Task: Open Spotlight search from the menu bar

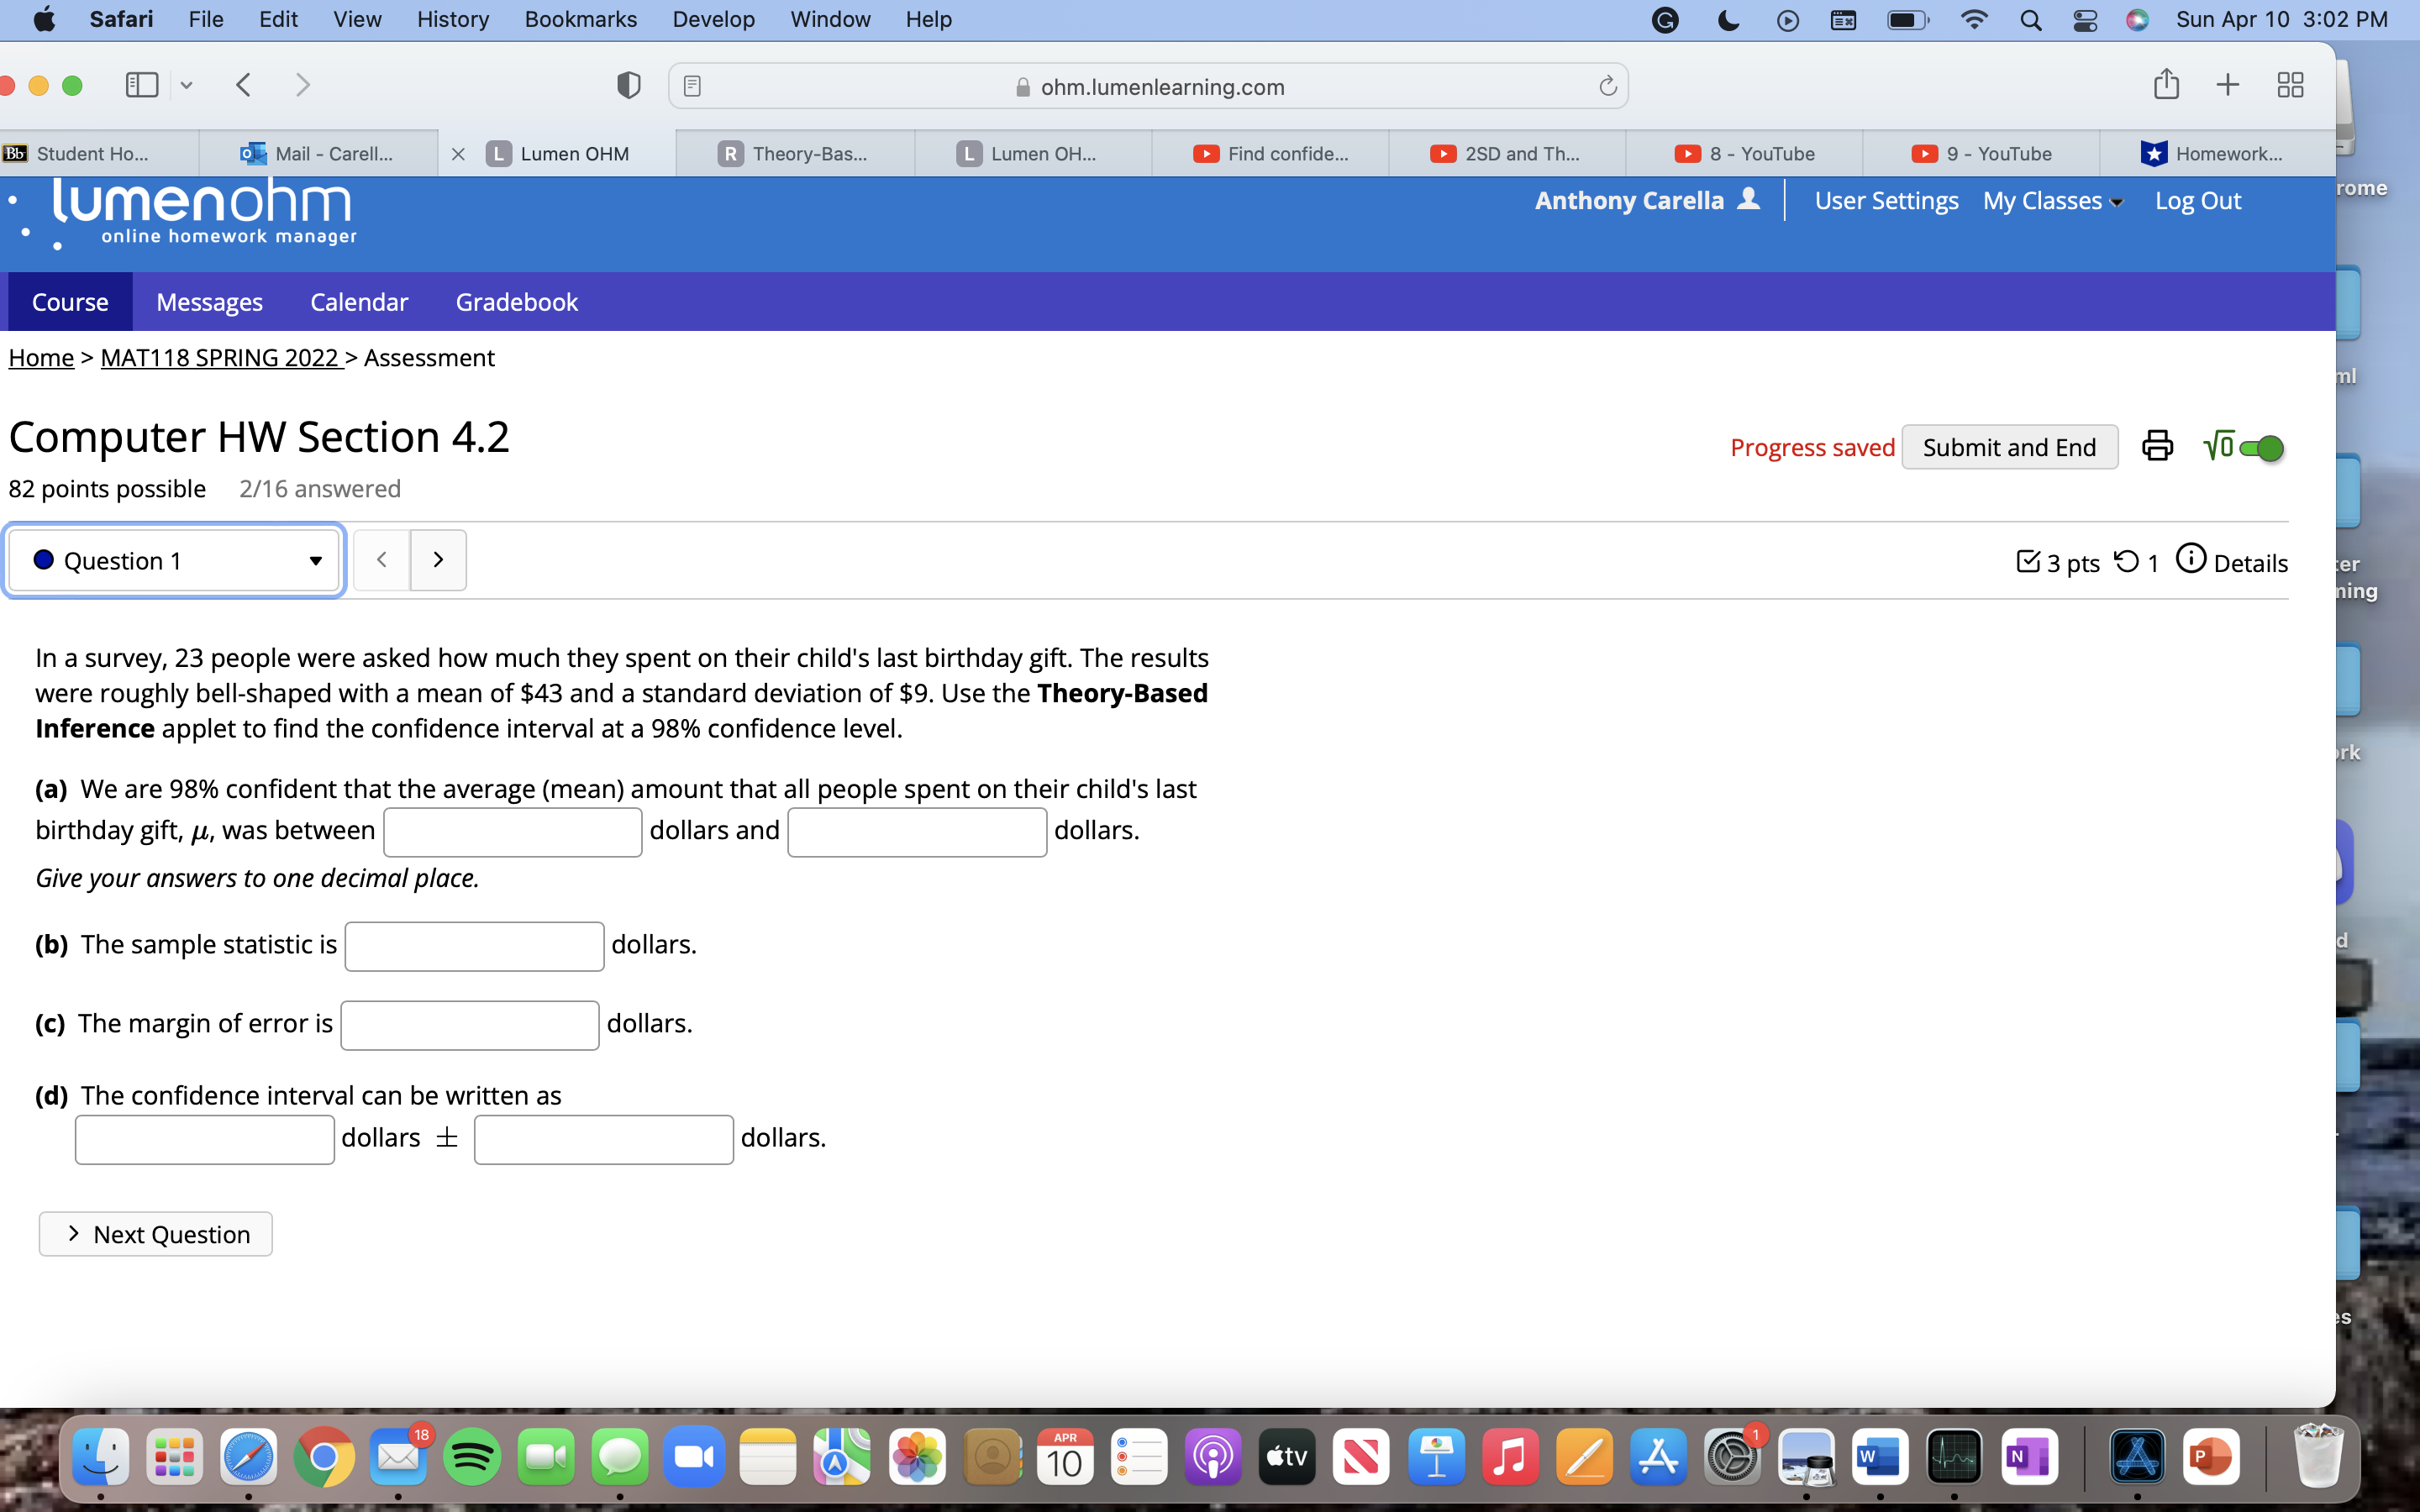Action: [x=2031, y=19]
